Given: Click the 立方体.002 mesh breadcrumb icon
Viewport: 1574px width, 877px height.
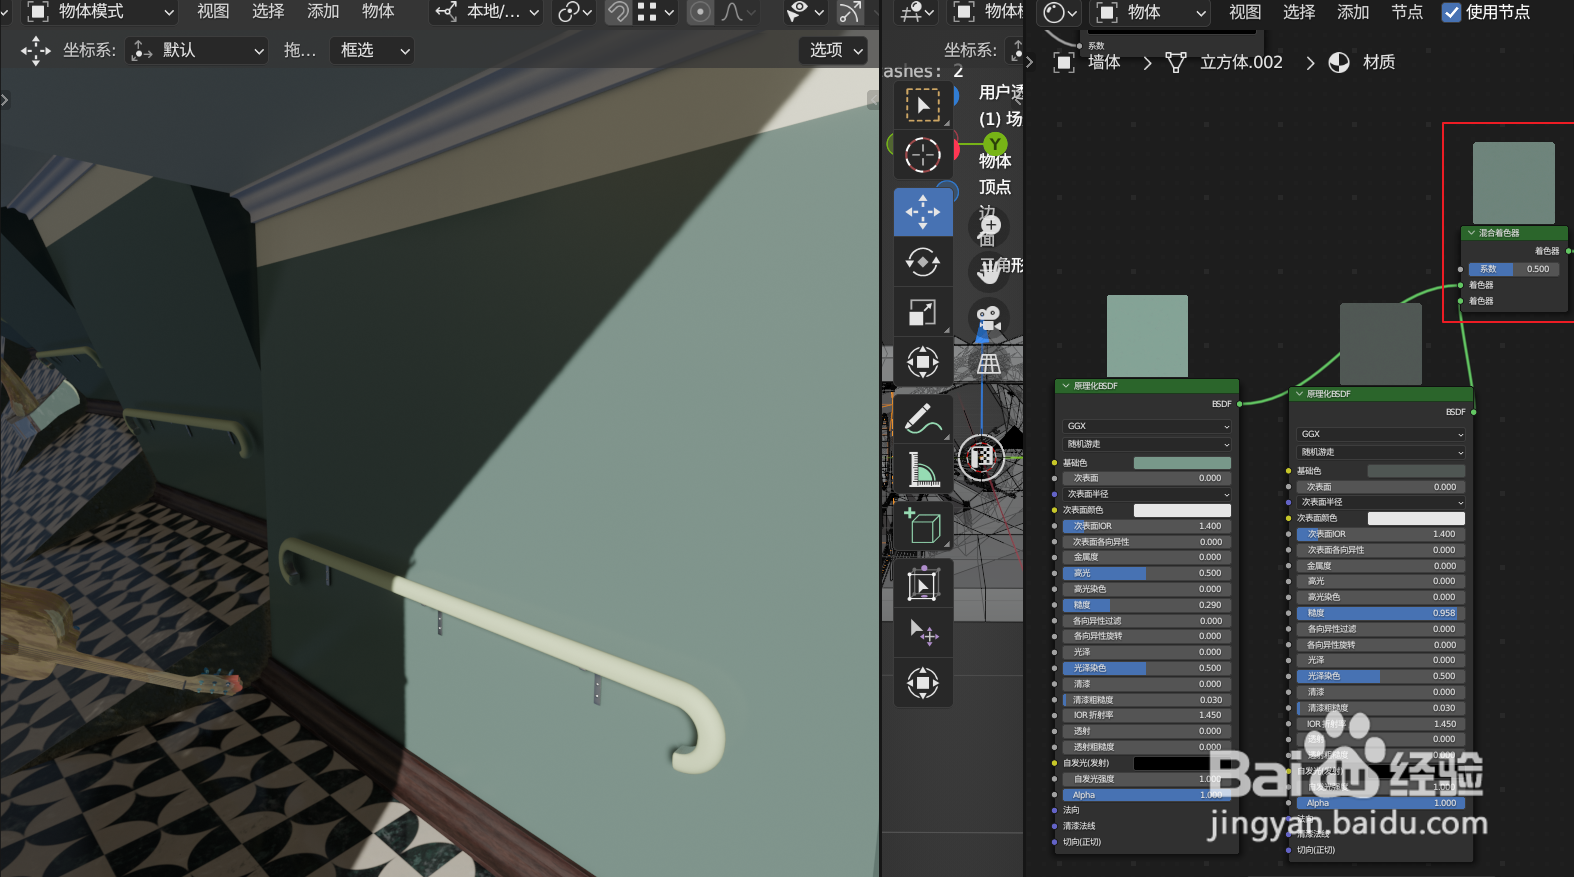Looking at the screenshot, I should tap(1176, 62).
